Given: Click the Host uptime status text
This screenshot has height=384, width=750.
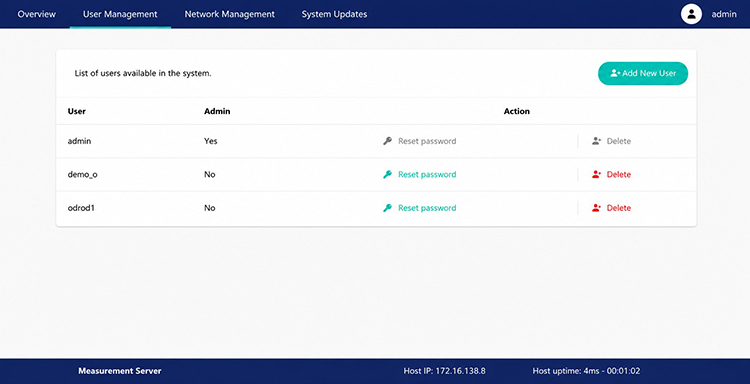Looking at the screenshot, I should point(586,371).
